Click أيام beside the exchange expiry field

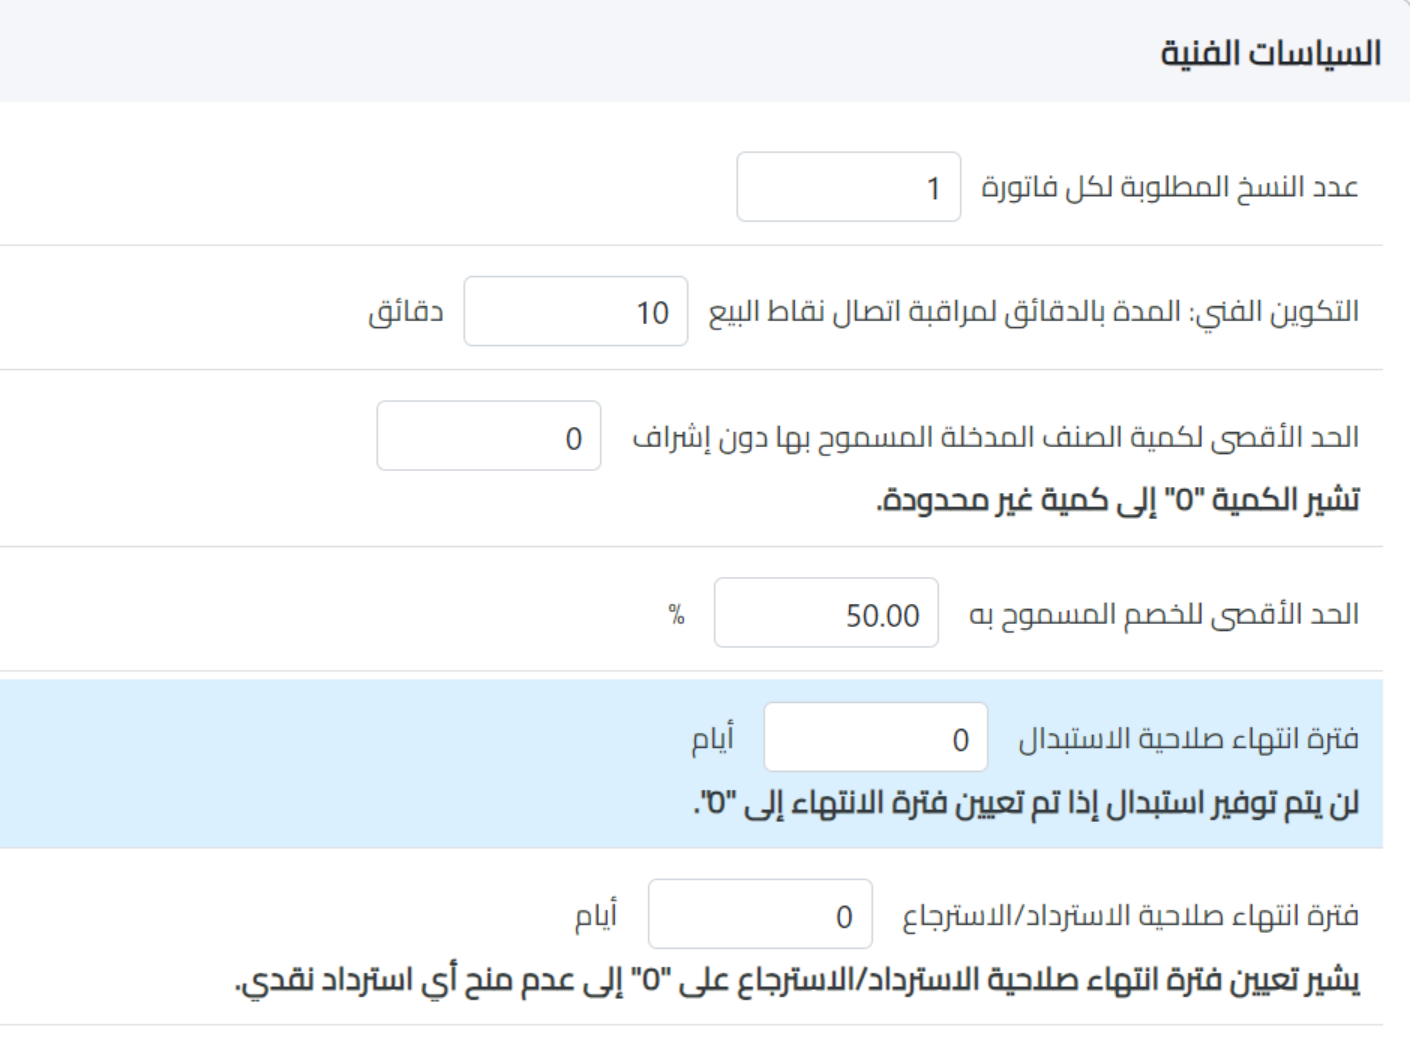712,738
